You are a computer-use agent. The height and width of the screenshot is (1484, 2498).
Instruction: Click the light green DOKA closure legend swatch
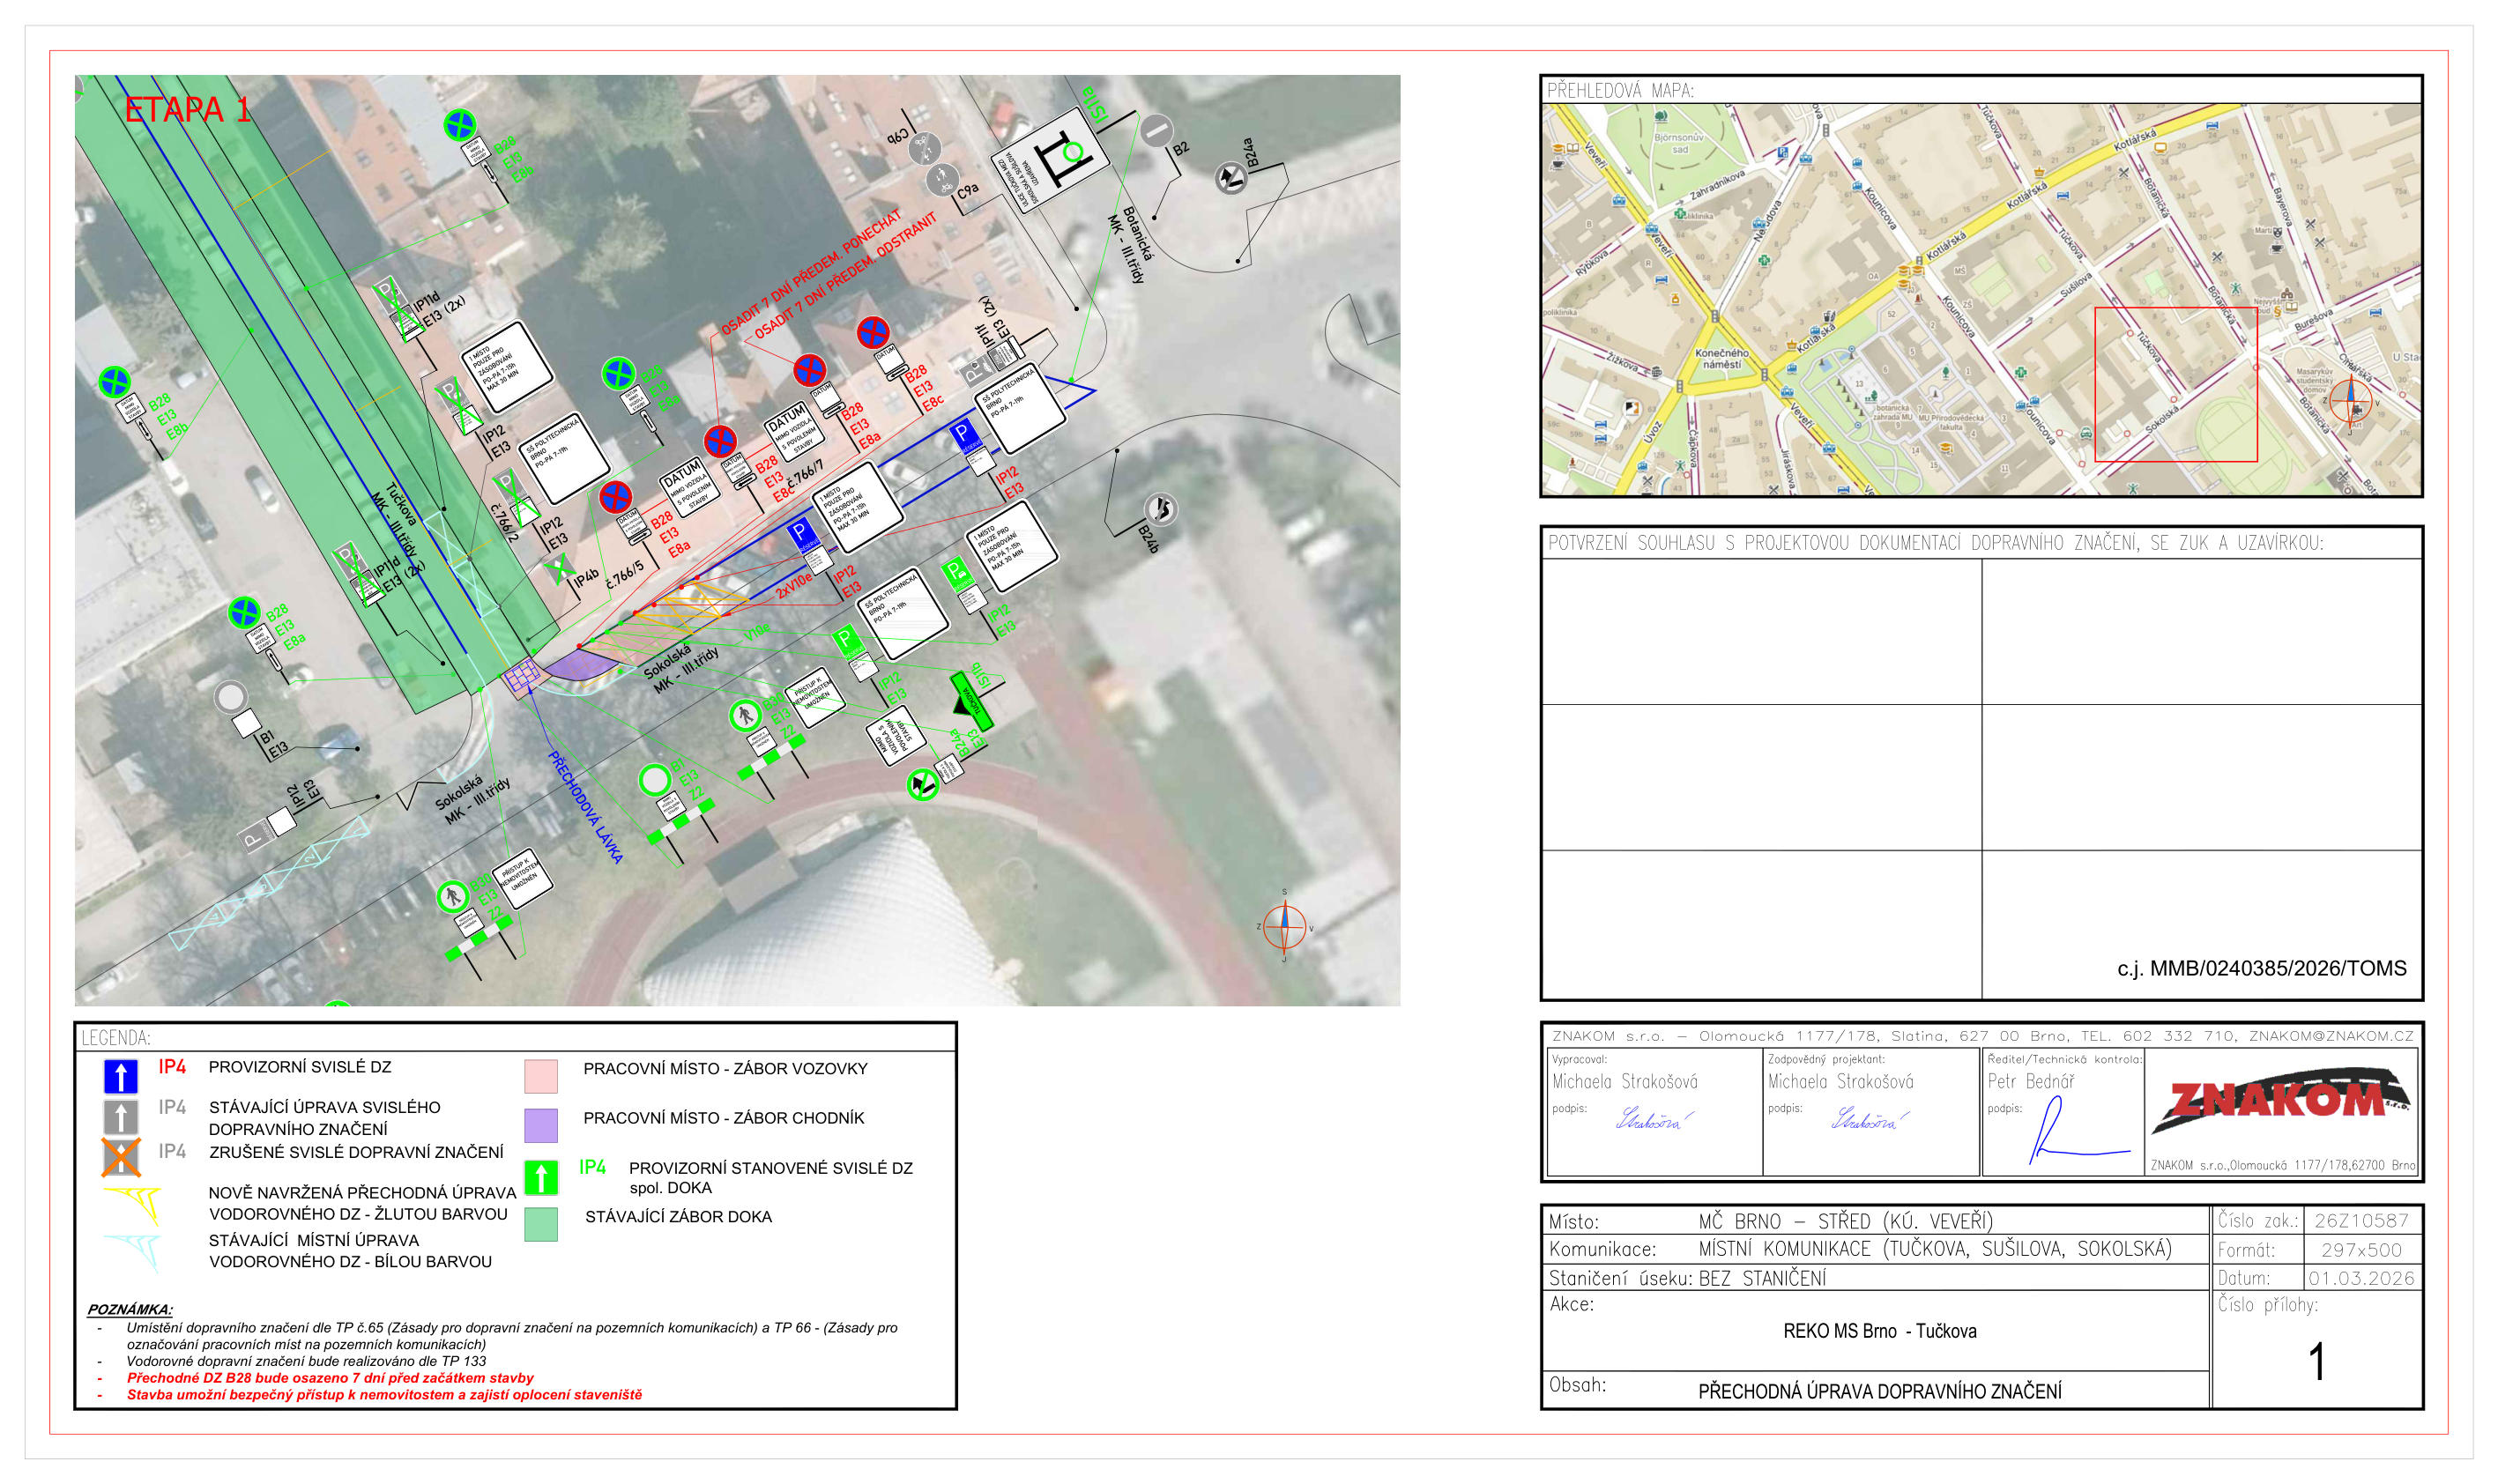click(x=541, y=1224)
